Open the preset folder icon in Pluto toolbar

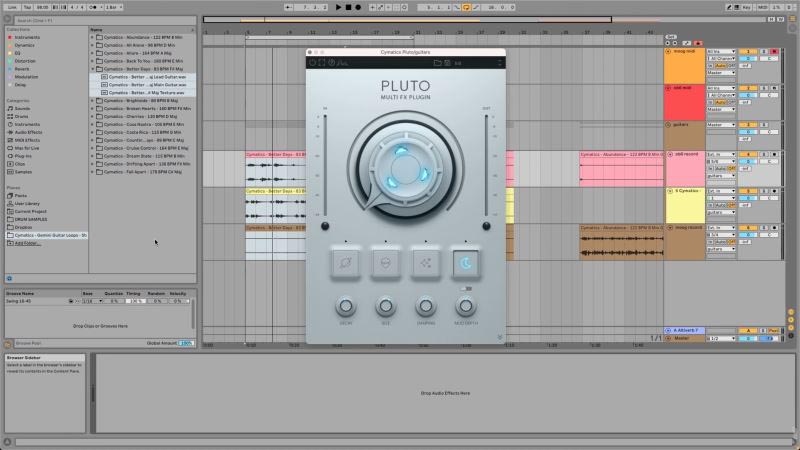pos(437,63)
